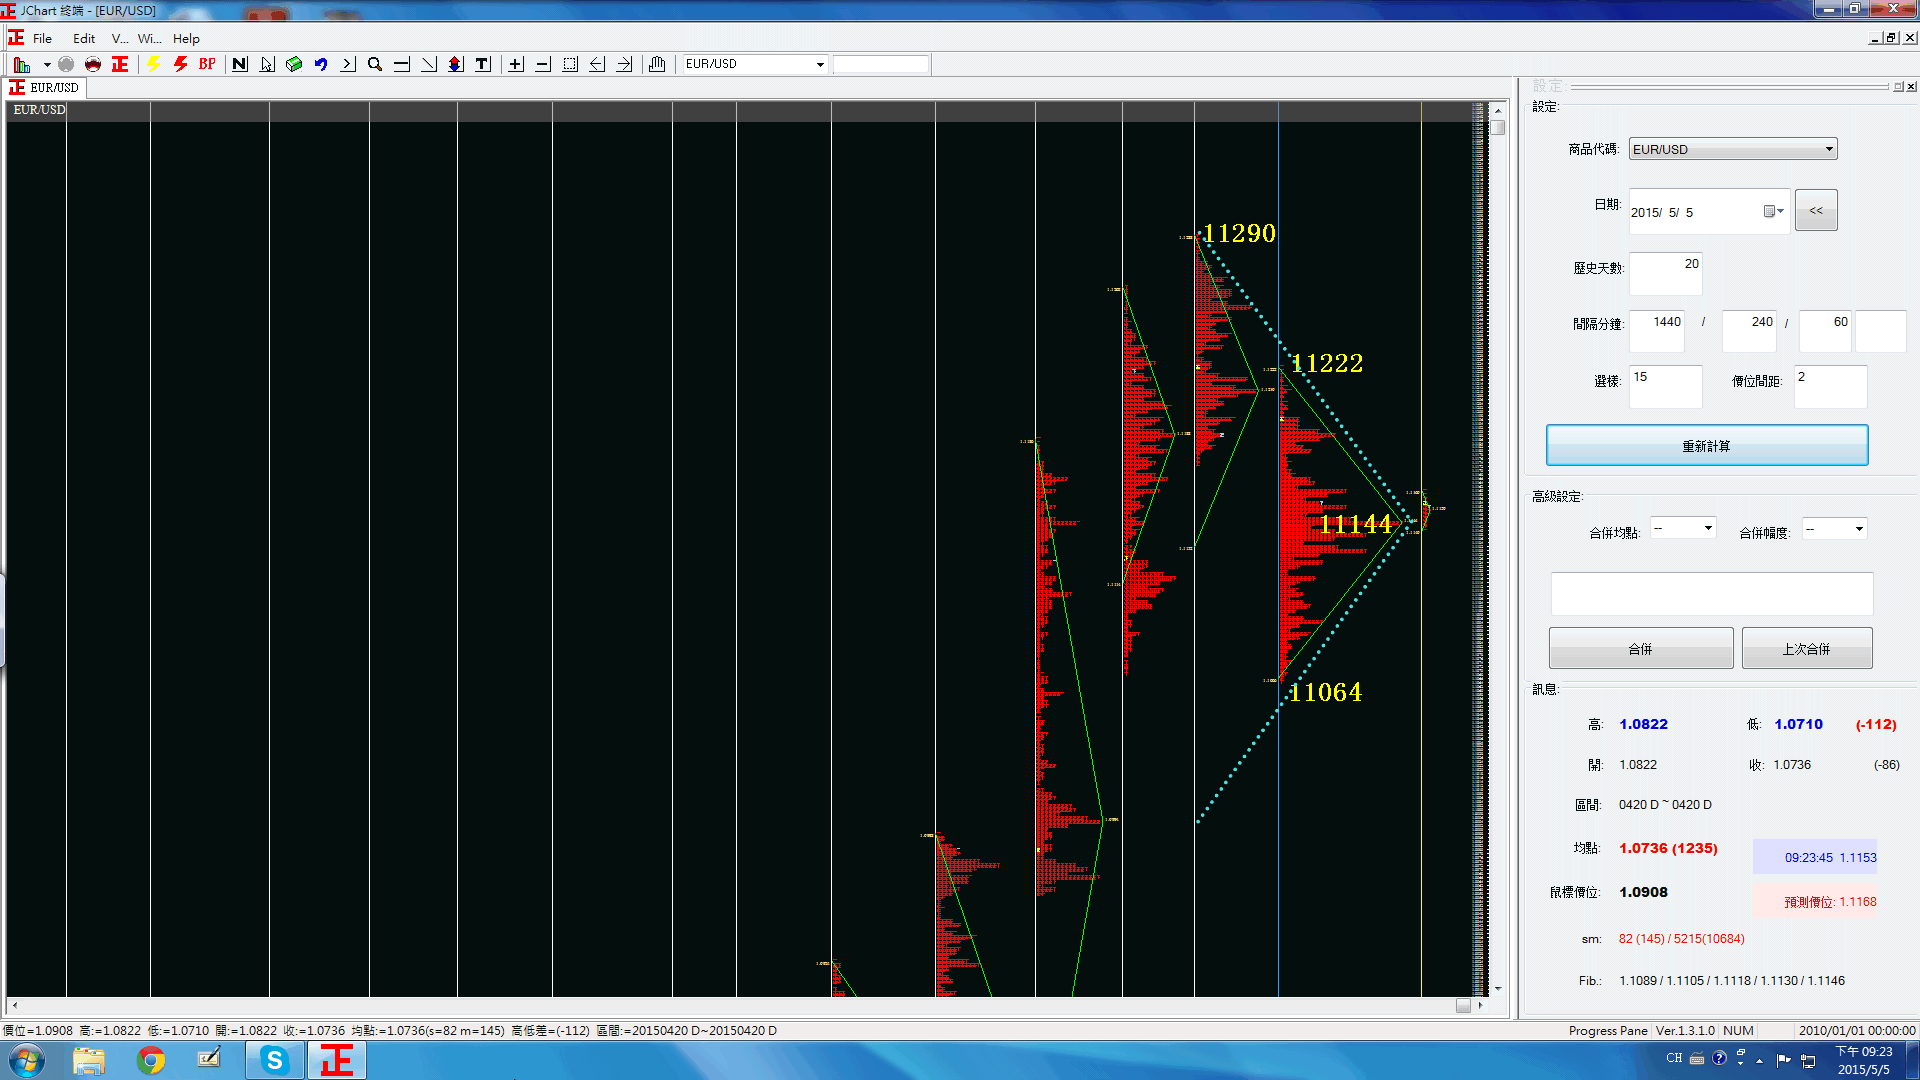Open Chrome from the taskbar
Screen dimensions: 1920x1080
[x=151, y=1060]
